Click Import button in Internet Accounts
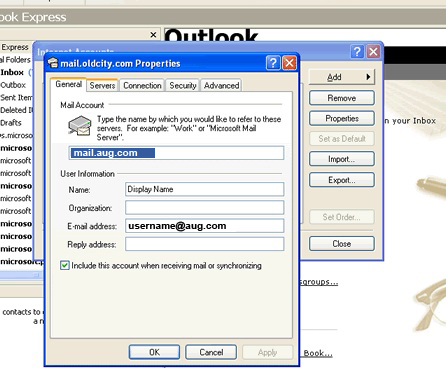Viewport: 446px width, 368px height. 342,159
